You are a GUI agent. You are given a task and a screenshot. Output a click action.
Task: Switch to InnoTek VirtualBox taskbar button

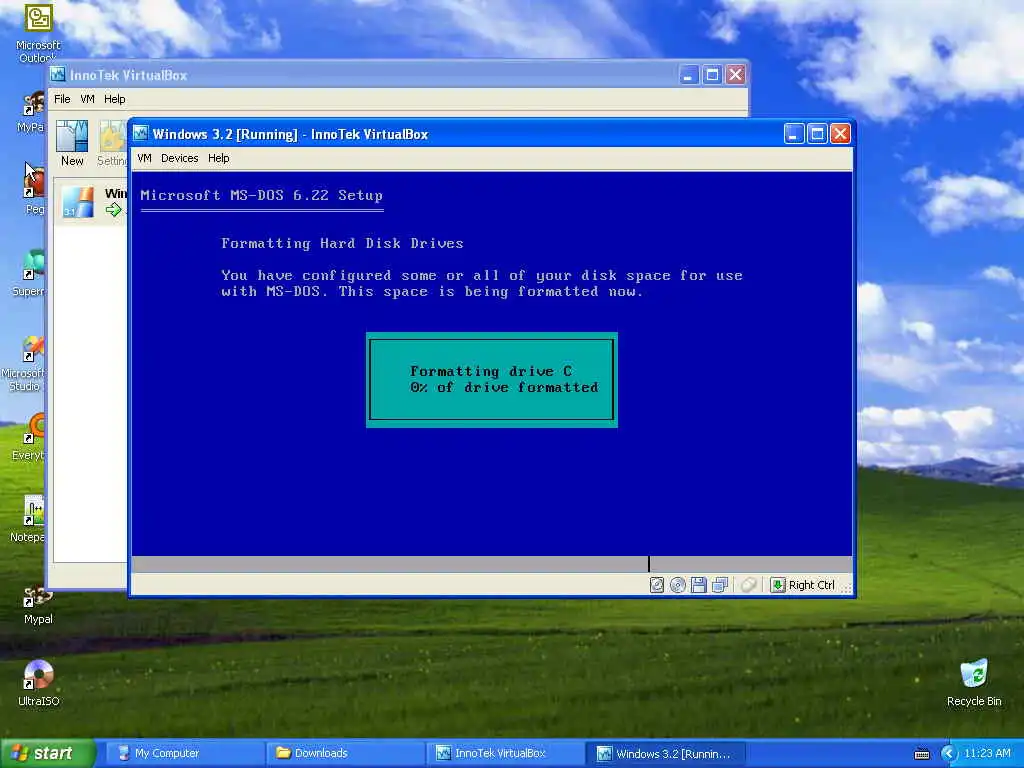point(504,753)
